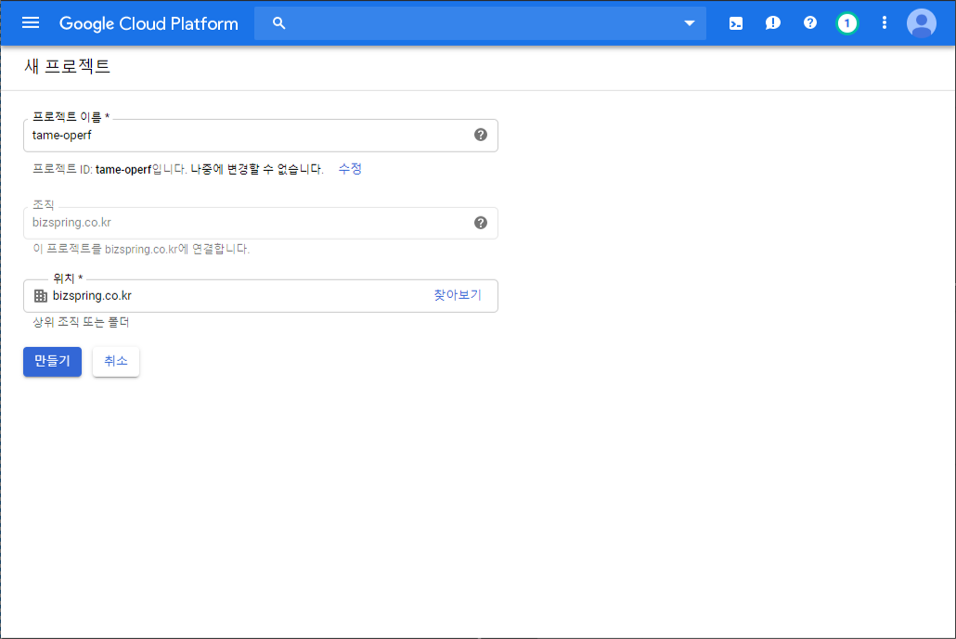Click the Google Cloud Platform logo
The width and height of the screenshot is (956, 639).
click(x=149, y=24)
